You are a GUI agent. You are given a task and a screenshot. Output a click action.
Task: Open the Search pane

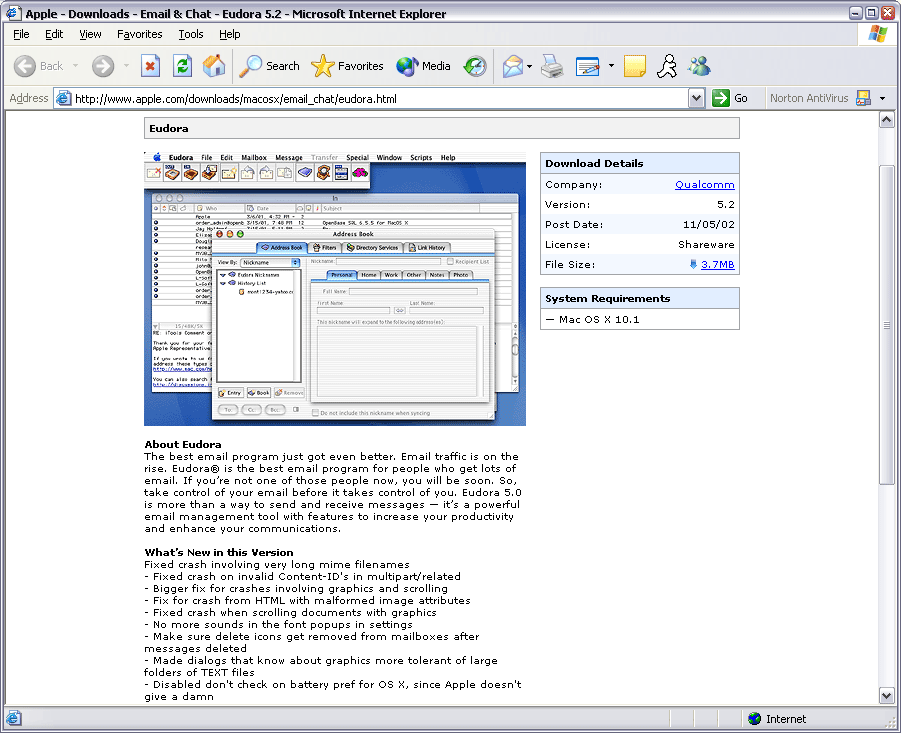tap(269, 66)
